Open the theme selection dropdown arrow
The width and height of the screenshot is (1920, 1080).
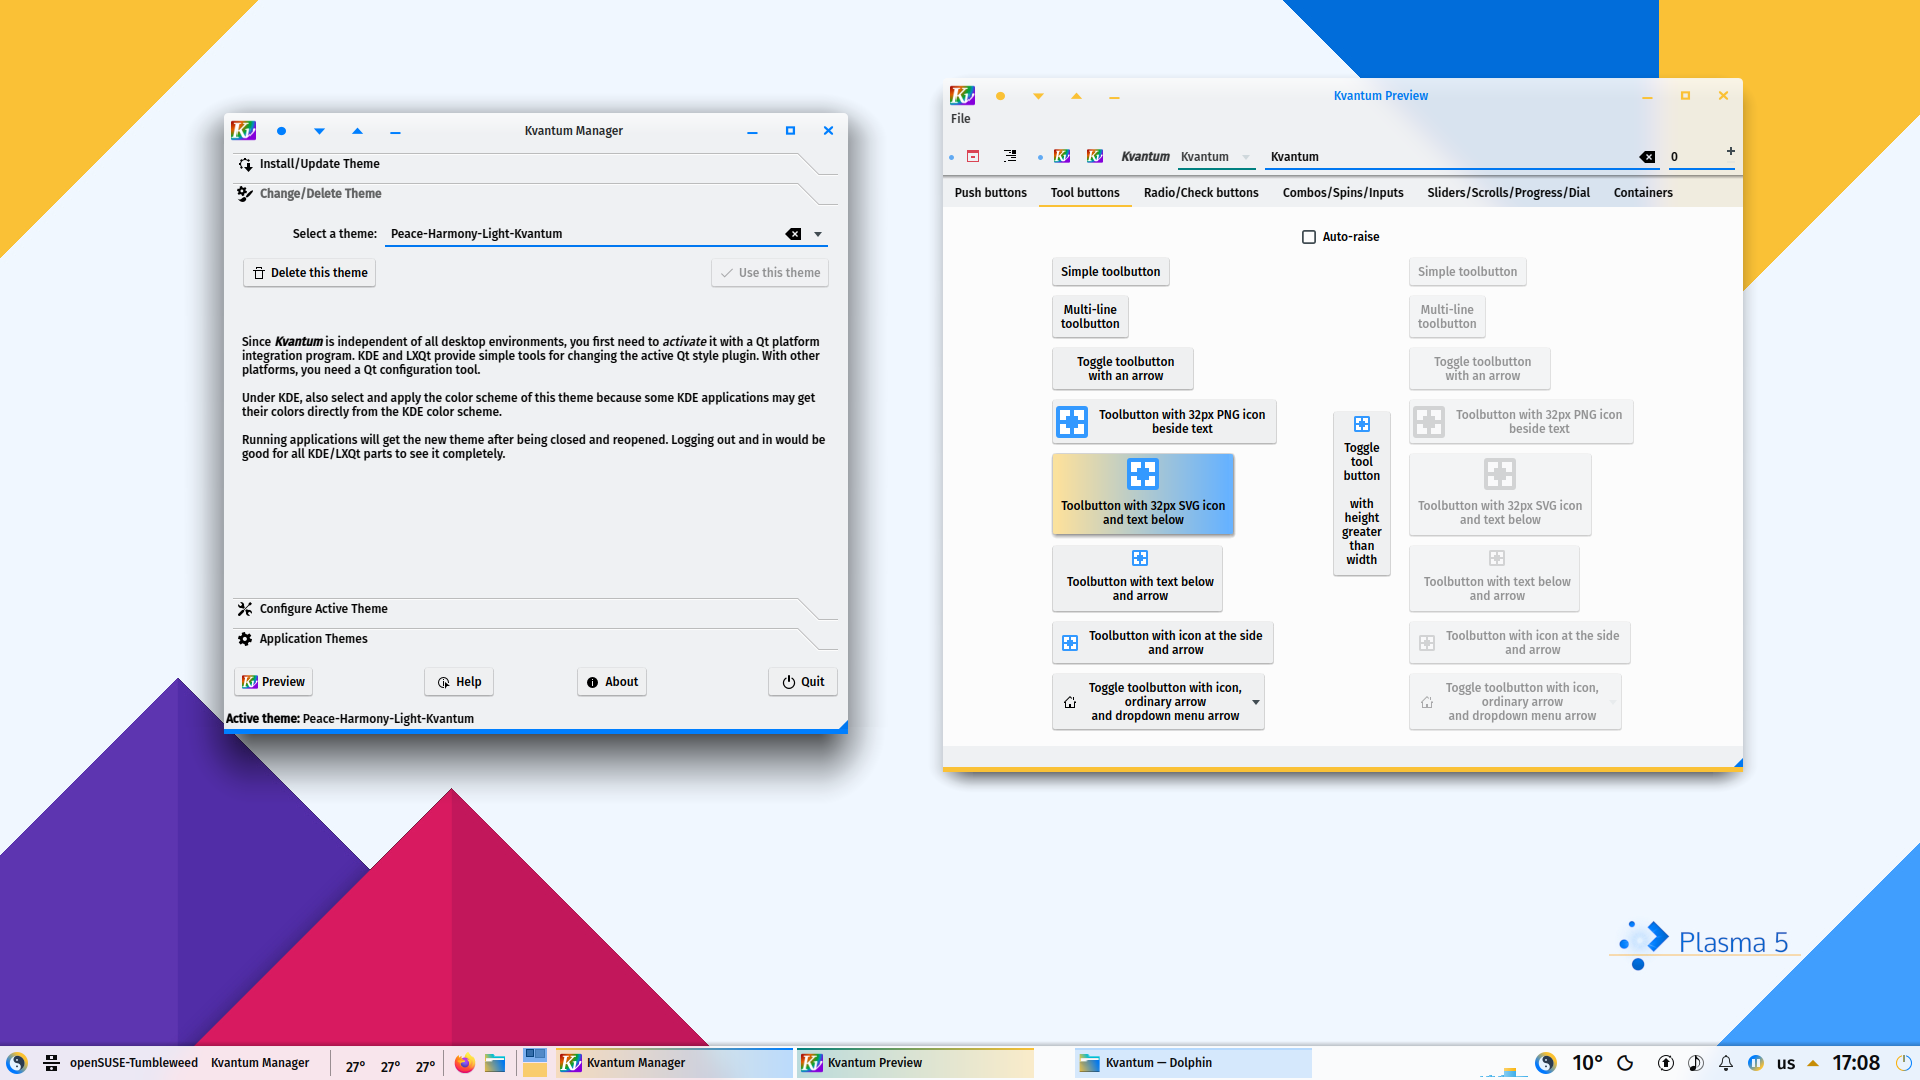click(x=818, y=234)
